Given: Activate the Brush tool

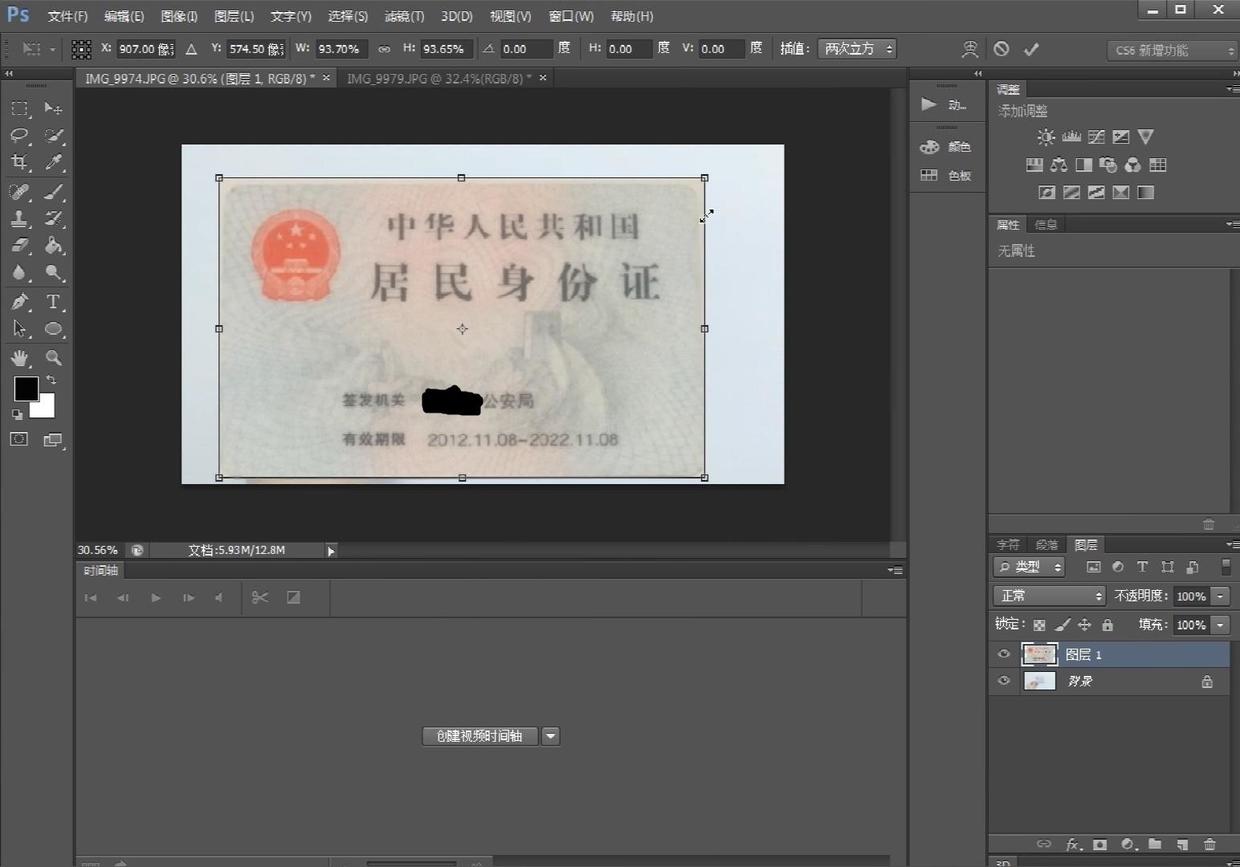Looking at the screenshot, I should pyautogui.click(x=53, y=191).
